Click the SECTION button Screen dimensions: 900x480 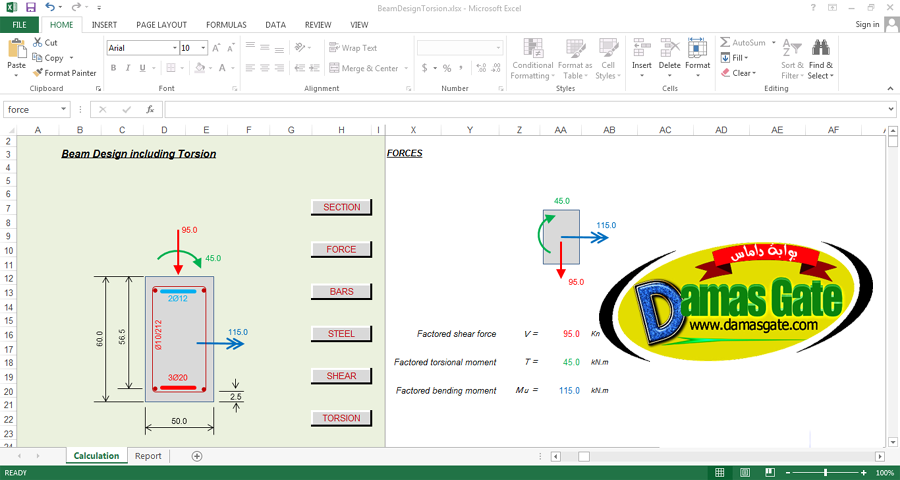click(x=342, y=207)
